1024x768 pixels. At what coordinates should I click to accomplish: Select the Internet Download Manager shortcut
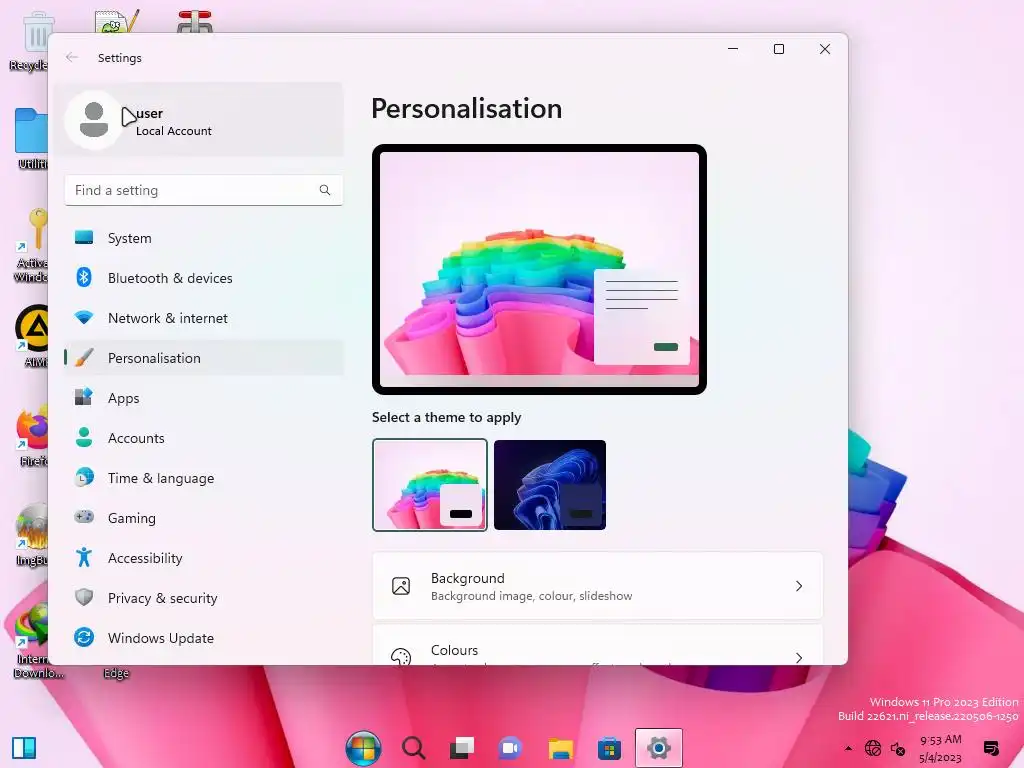point(33,641)
